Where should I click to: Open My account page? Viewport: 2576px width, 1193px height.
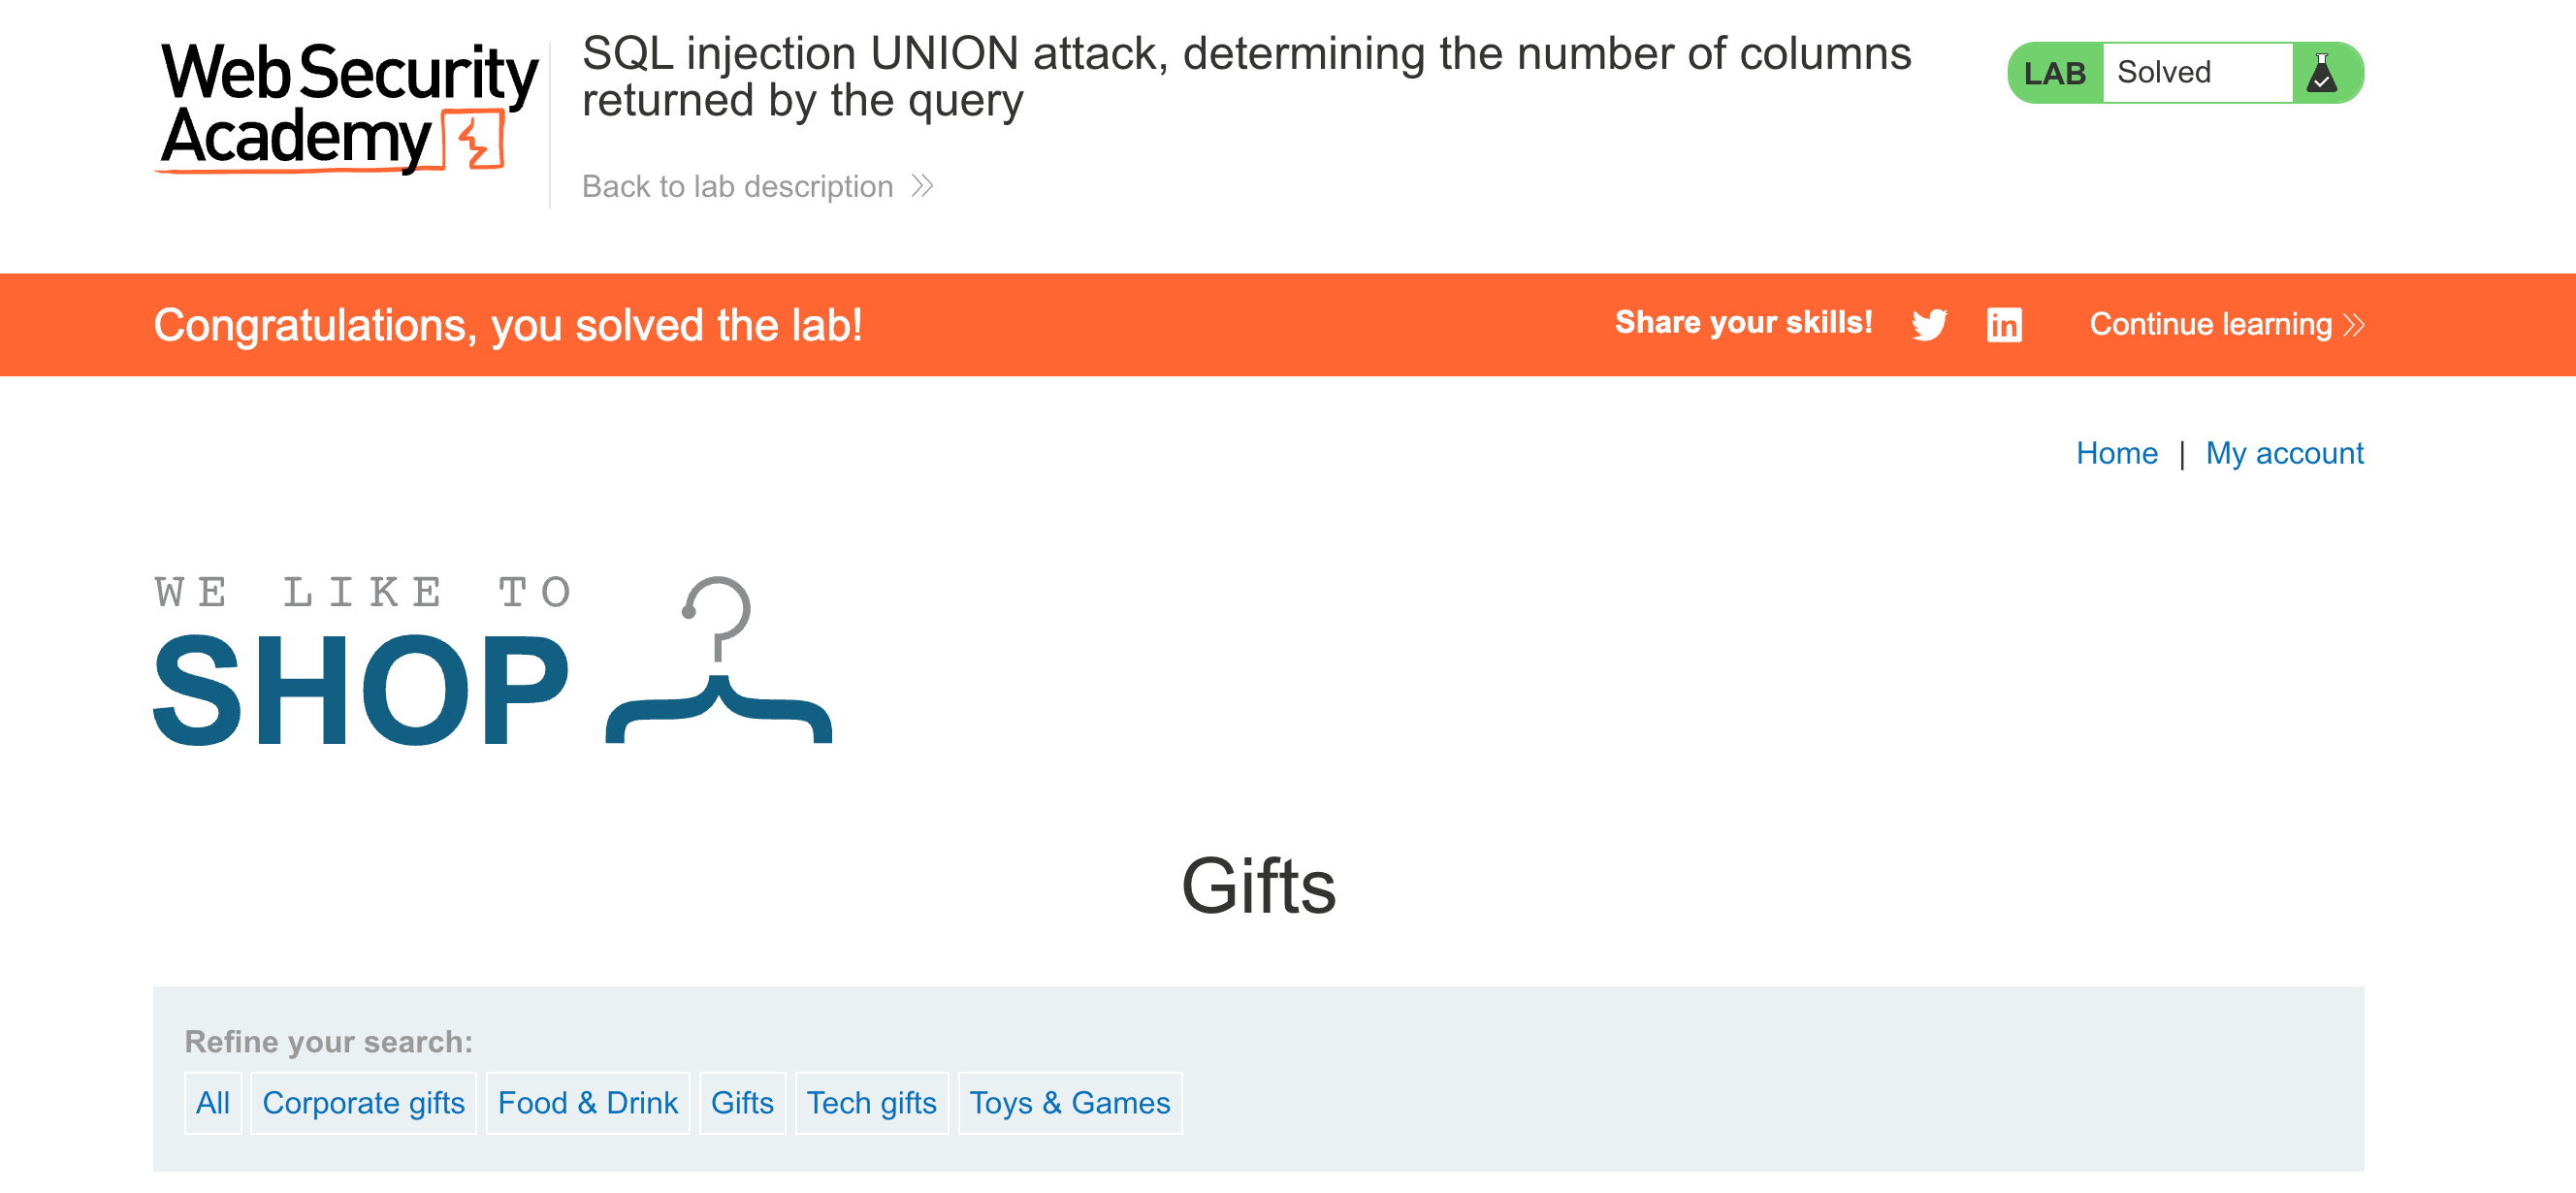click(x=2284, y=453)
